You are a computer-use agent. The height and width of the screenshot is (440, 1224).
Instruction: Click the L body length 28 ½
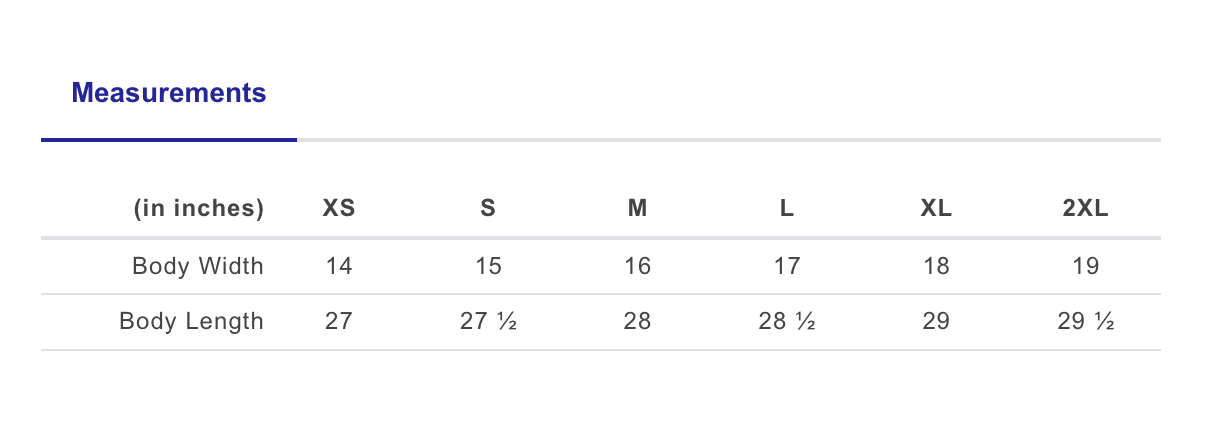[x=787, y=322]
